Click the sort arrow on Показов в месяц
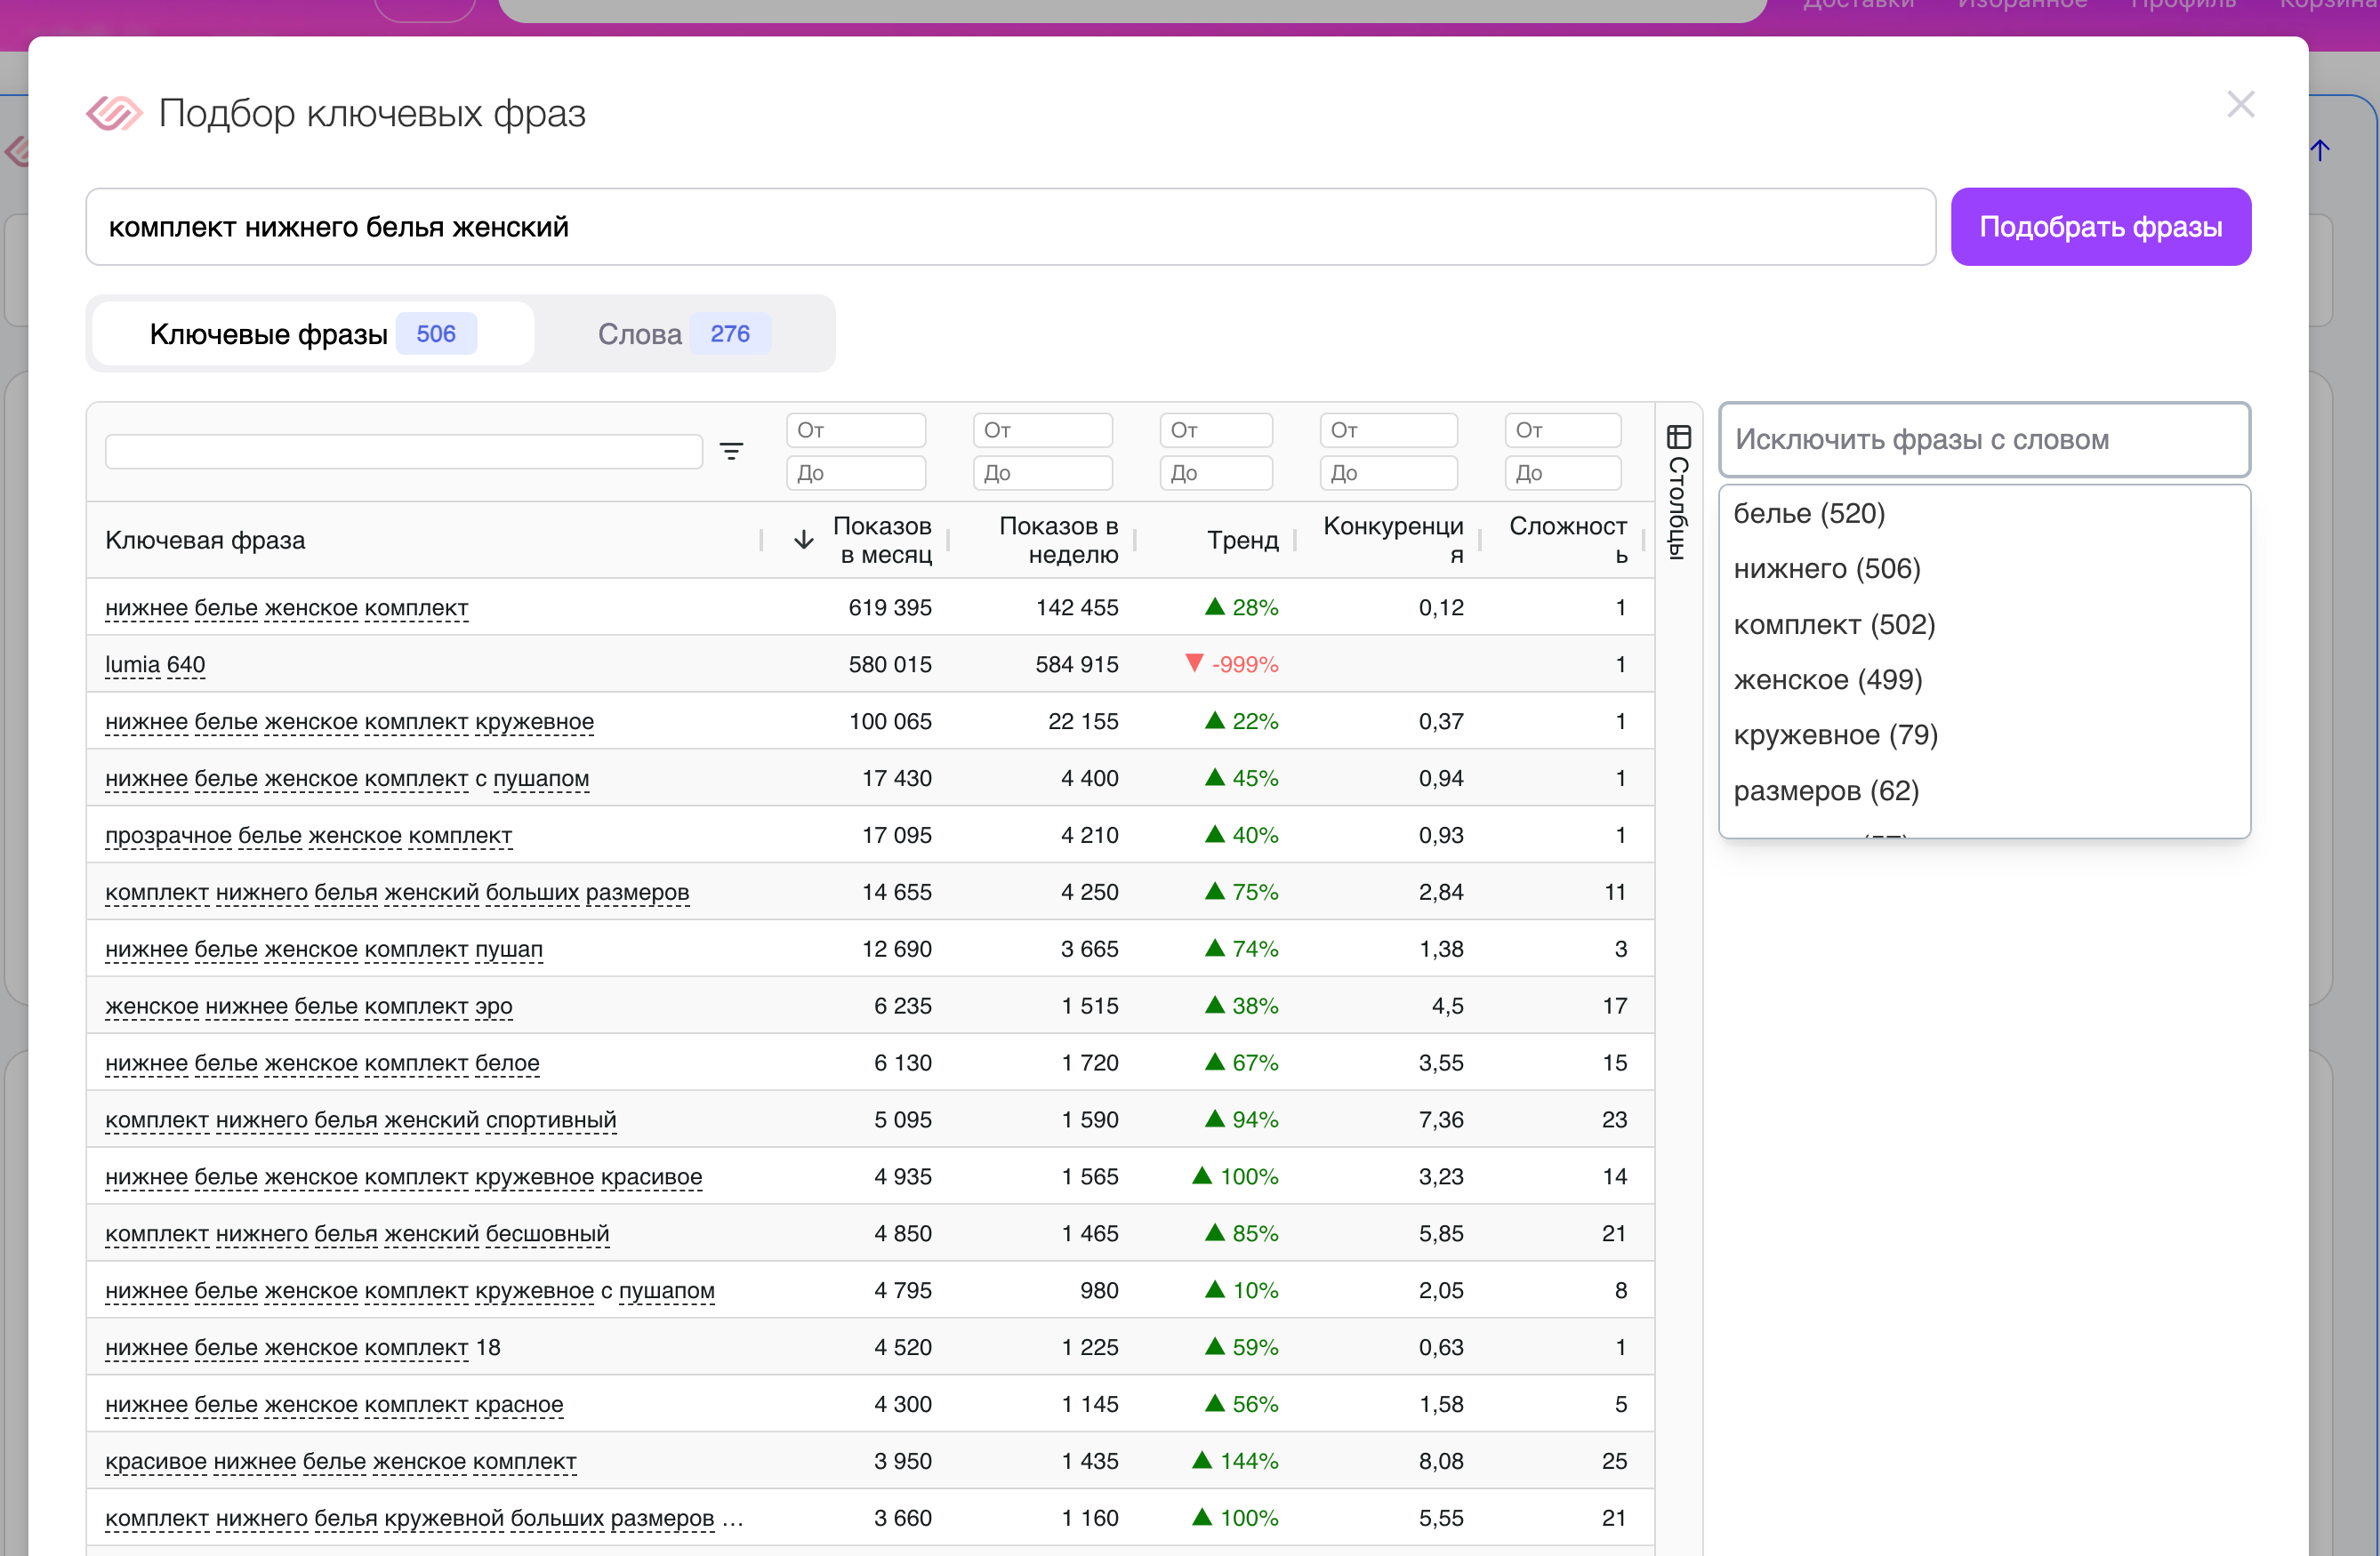Viewport: 2380px width, 1556px height. click(803, 540)
